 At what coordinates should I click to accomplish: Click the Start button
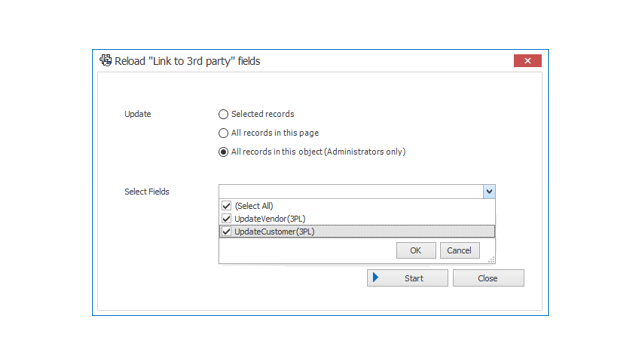407,278
